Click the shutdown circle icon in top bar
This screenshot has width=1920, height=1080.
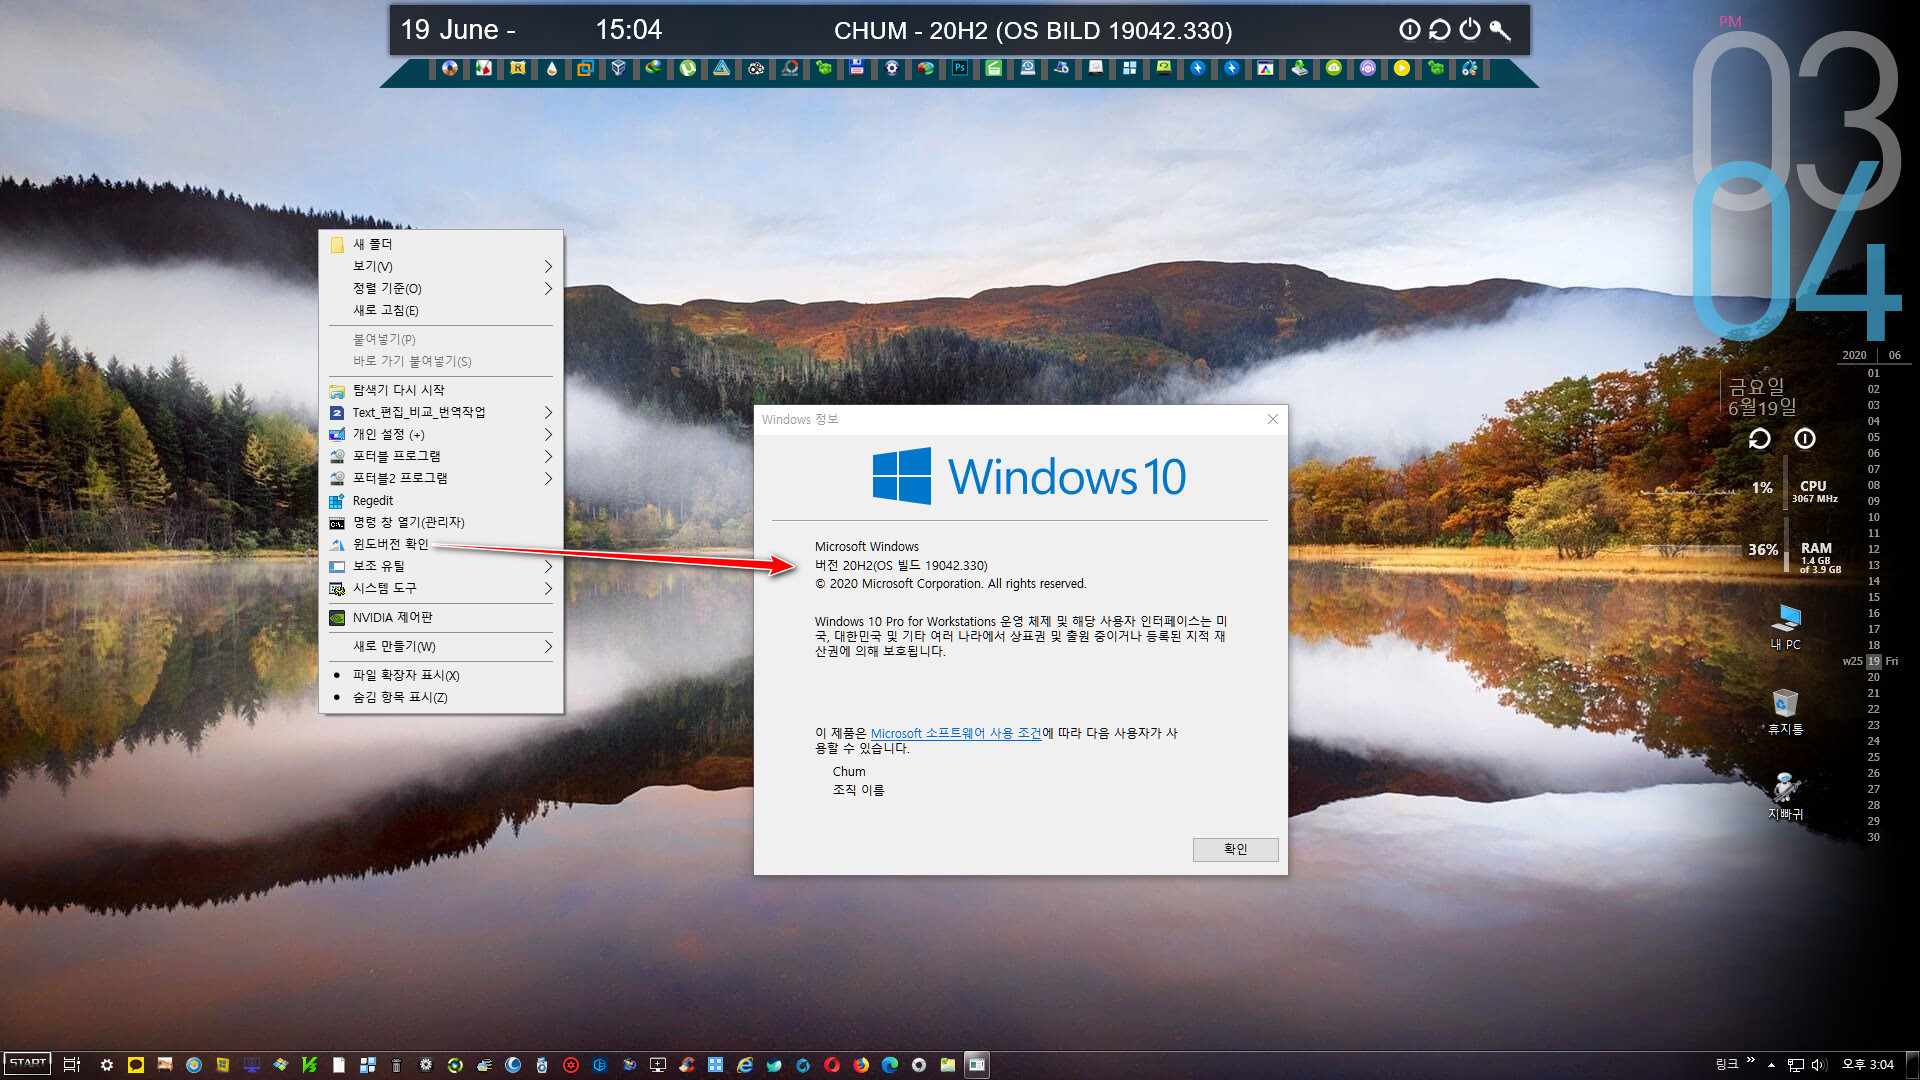point(1409,30)
